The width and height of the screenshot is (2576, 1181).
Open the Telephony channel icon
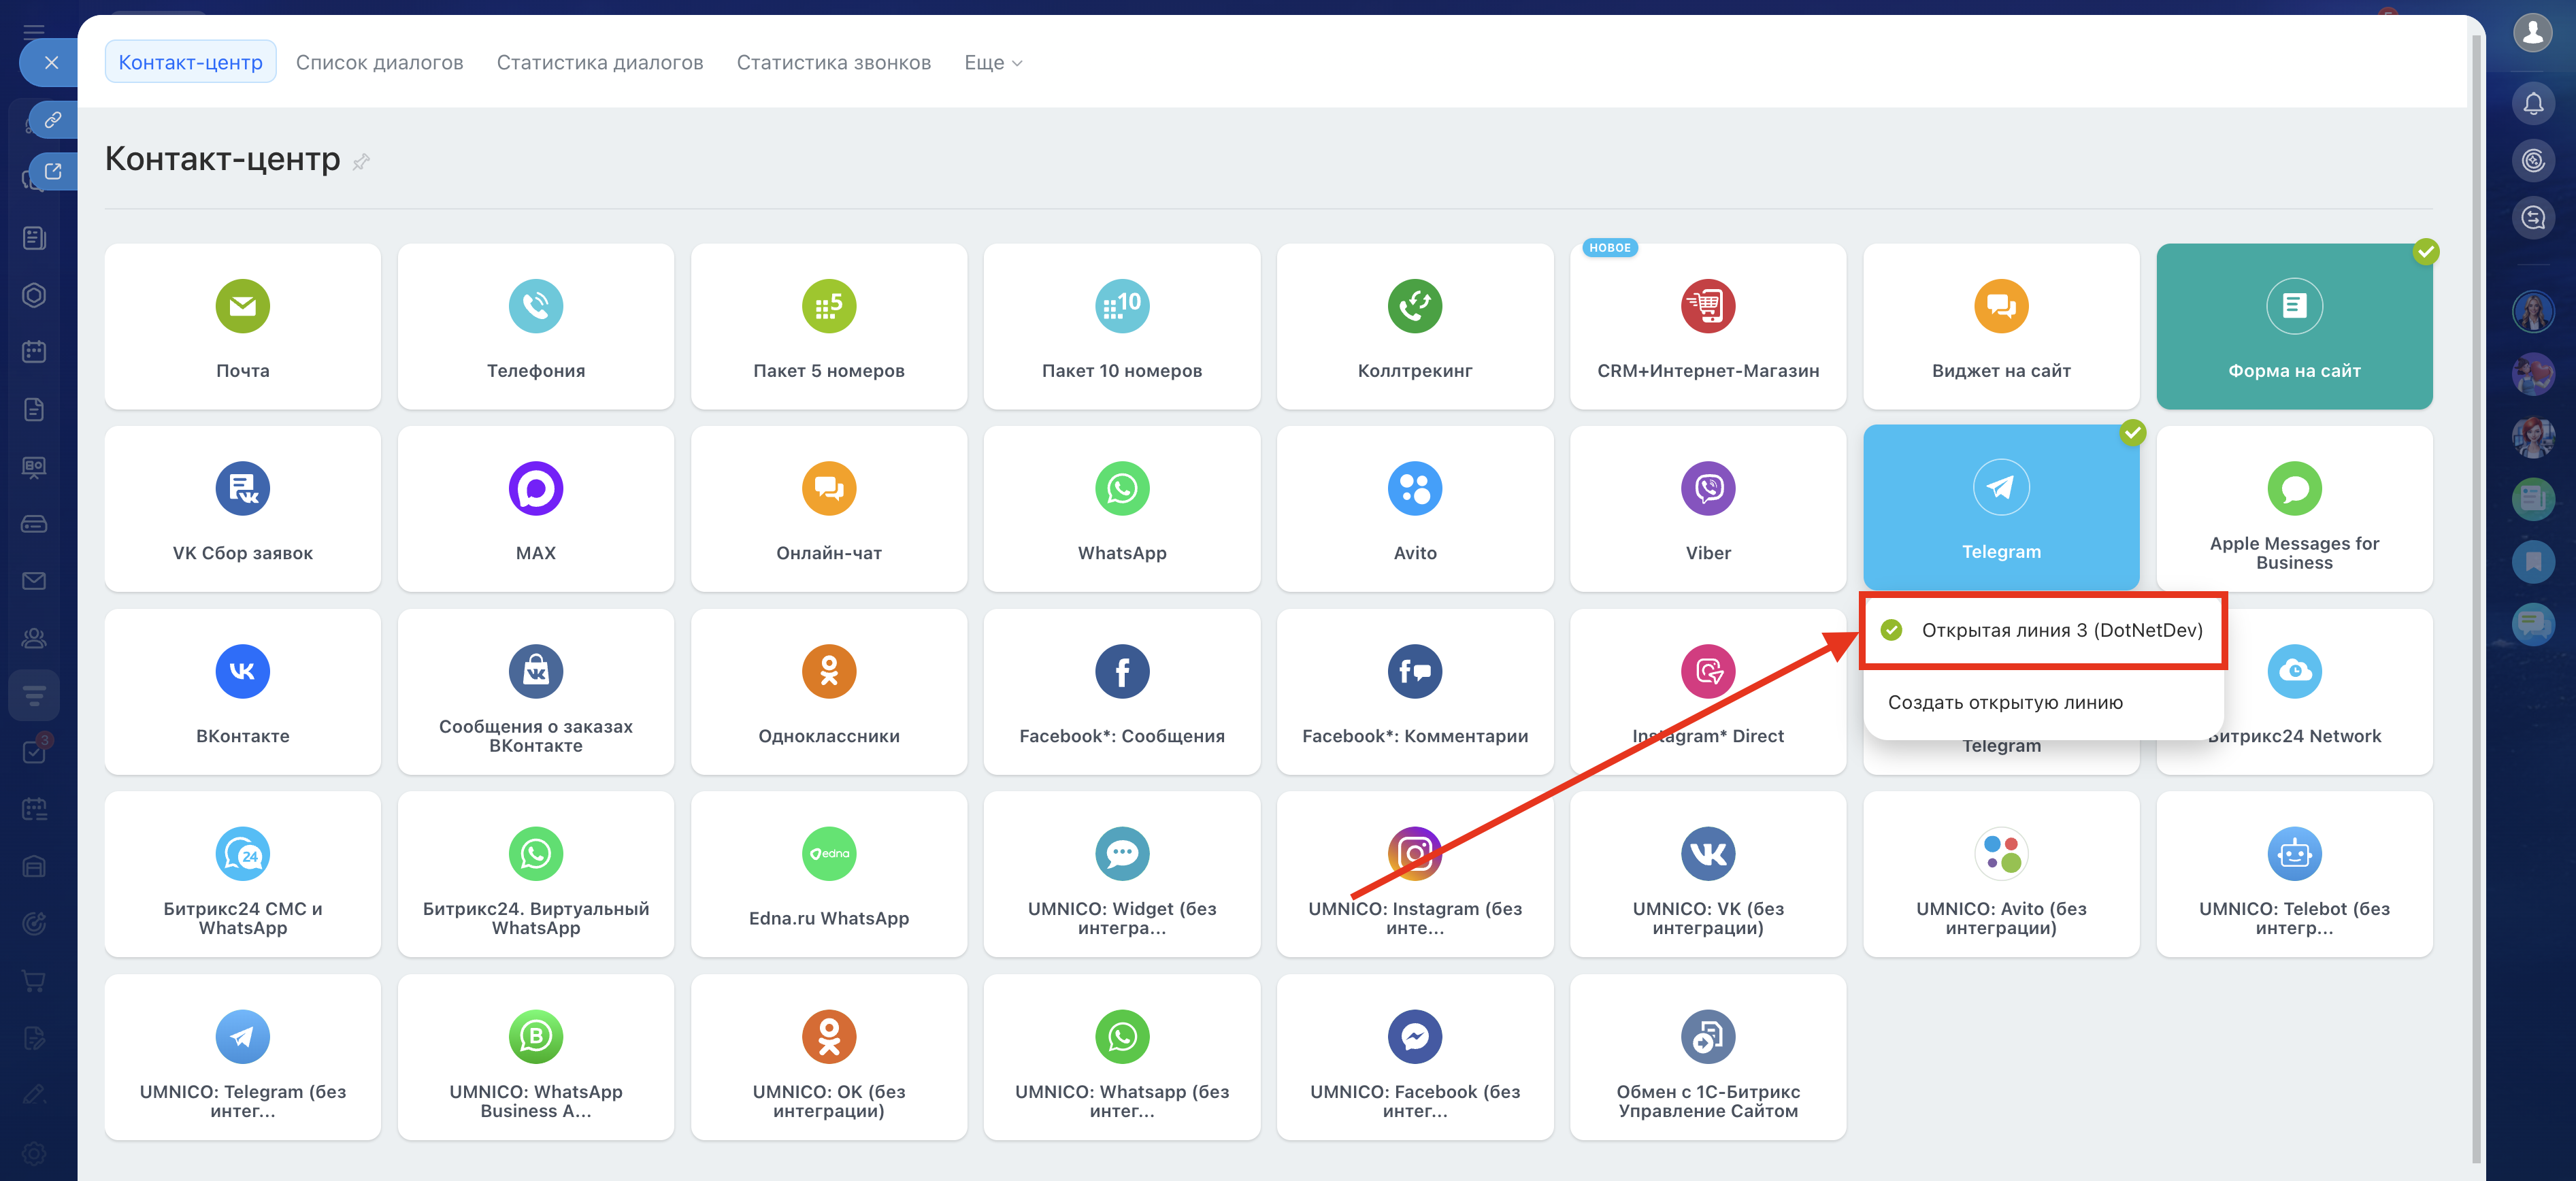[535, 306]
